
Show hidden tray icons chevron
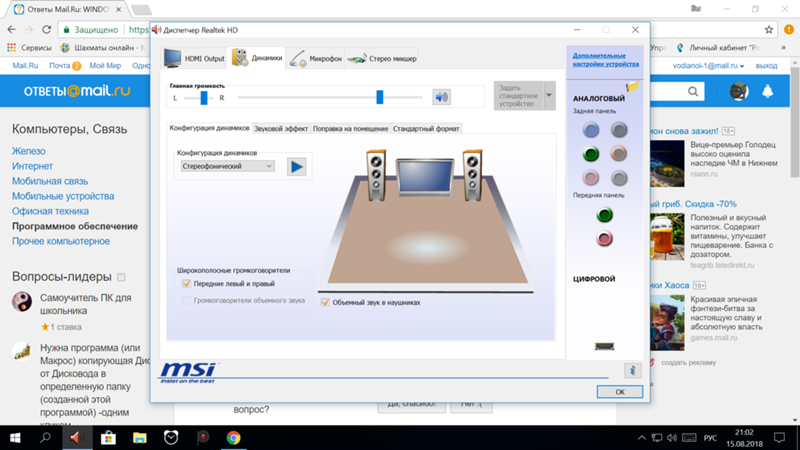tap(642, 438)
